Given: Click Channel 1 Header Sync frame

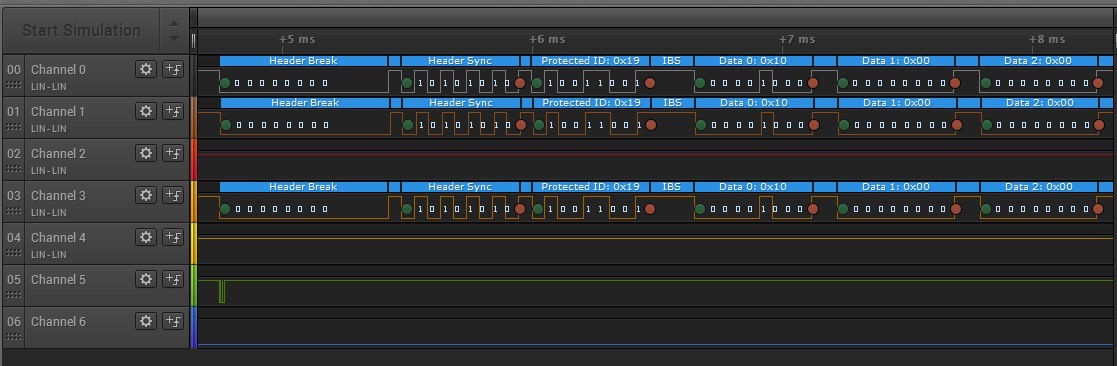Looking at the screenshot, I should (x=462, y=103).
